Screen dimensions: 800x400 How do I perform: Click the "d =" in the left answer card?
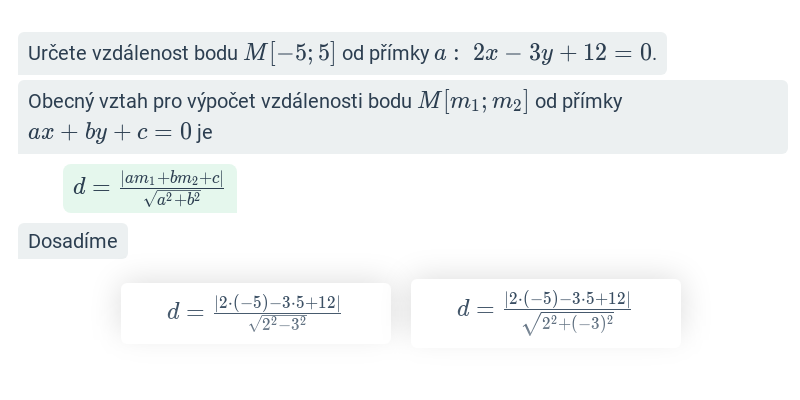tap(185, 311)
